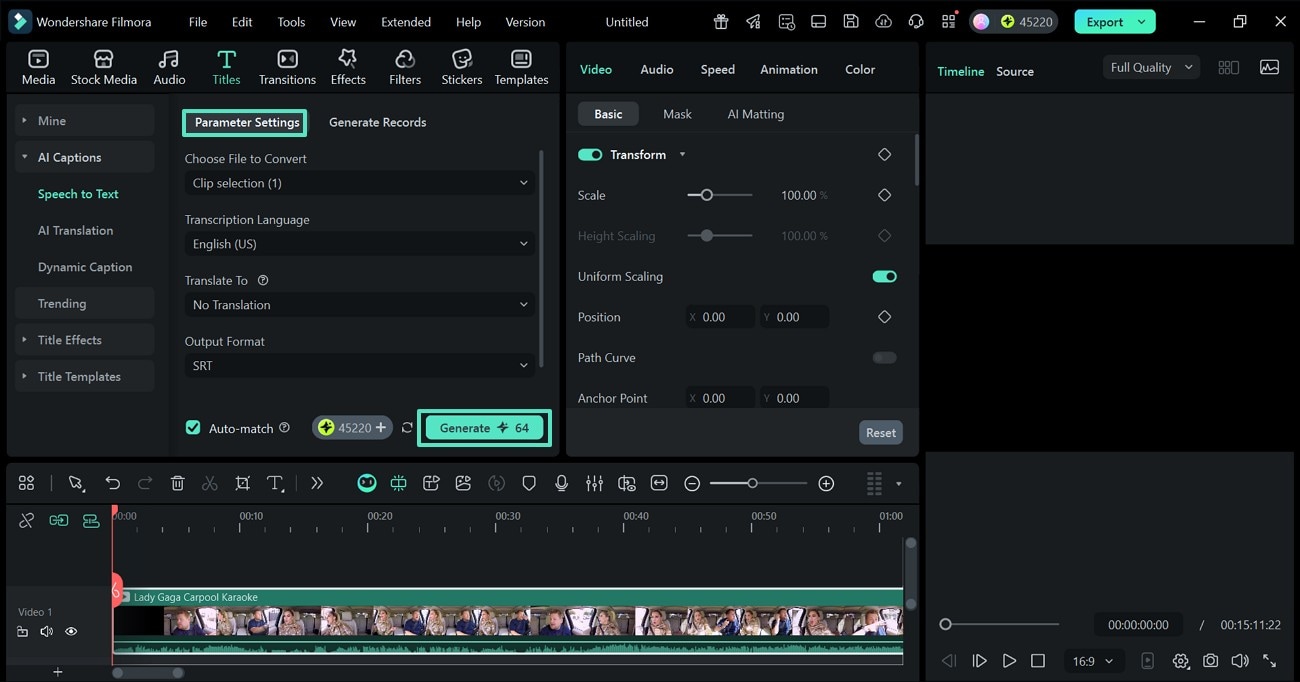This screenshot has width=1300, height=682.
Task: Disable Uniform Scaling switch
Action: pyautogui.click(x=884, y=276)
